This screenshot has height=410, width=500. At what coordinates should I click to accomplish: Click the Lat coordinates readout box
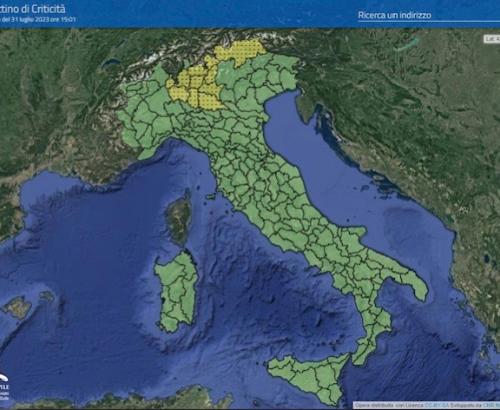pyautogui.click(x=492, y=39)
